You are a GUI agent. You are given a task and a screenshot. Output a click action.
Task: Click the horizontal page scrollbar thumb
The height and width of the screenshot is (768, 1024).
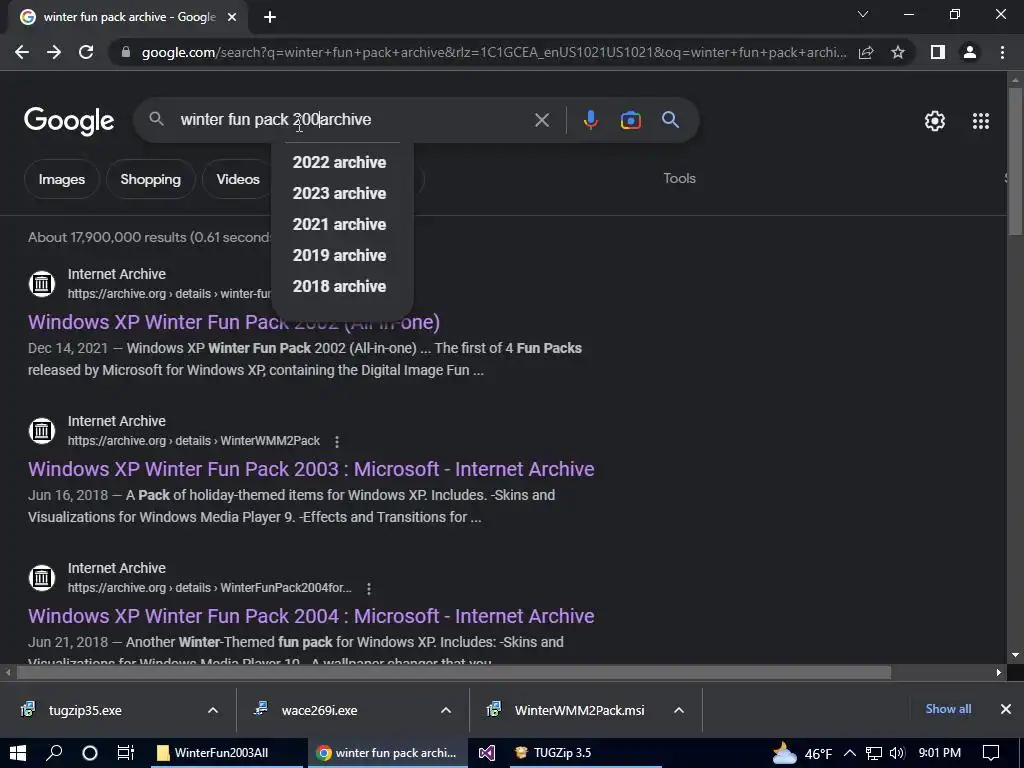454,673
